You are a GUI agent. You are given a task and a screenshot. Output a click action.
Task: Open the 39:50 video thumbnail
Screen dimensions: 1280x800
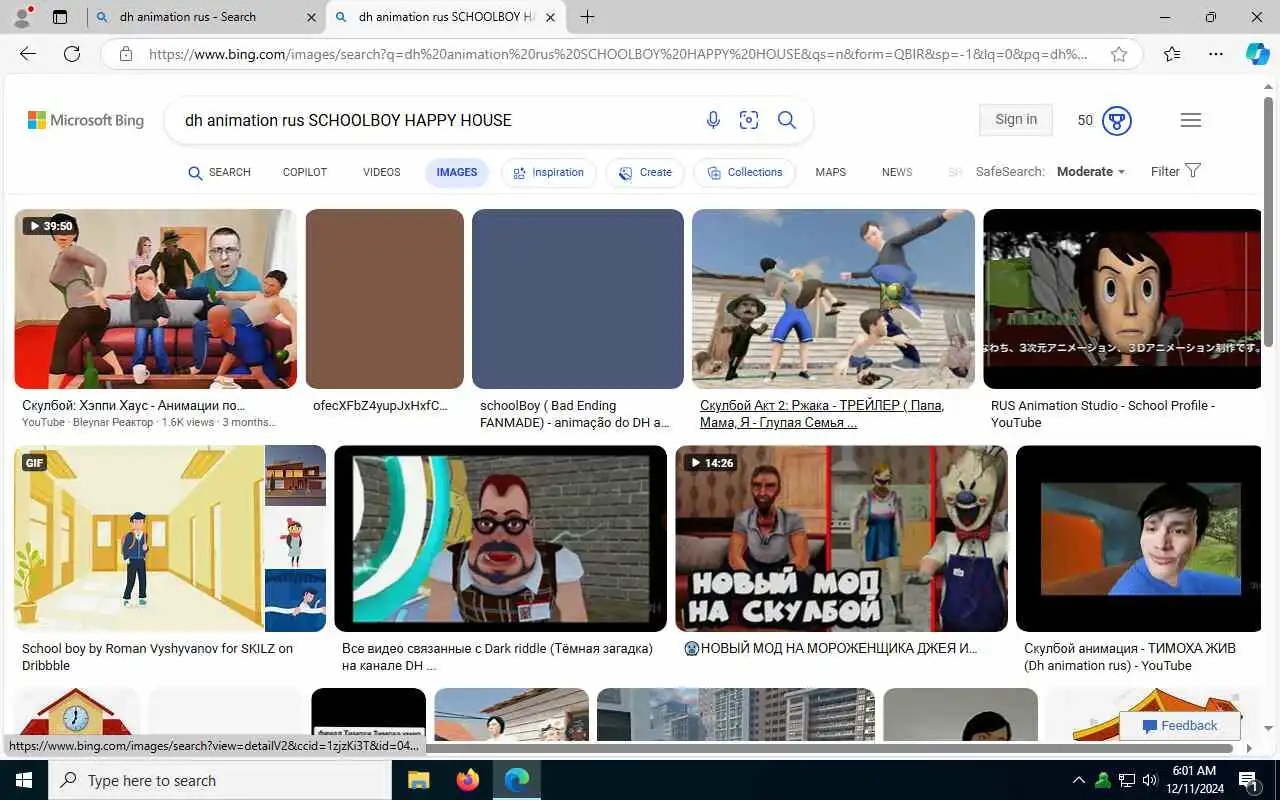(x=155, y=299)
